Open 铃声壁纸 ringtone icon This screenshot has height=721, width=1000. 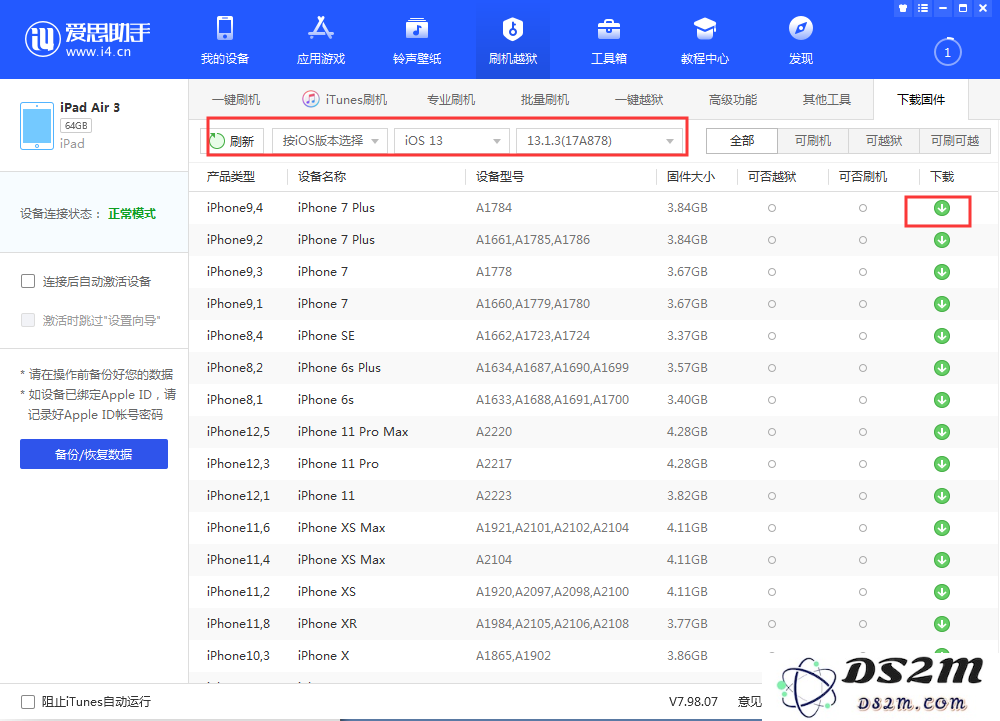pyautogui.click(x=417, y=29)
